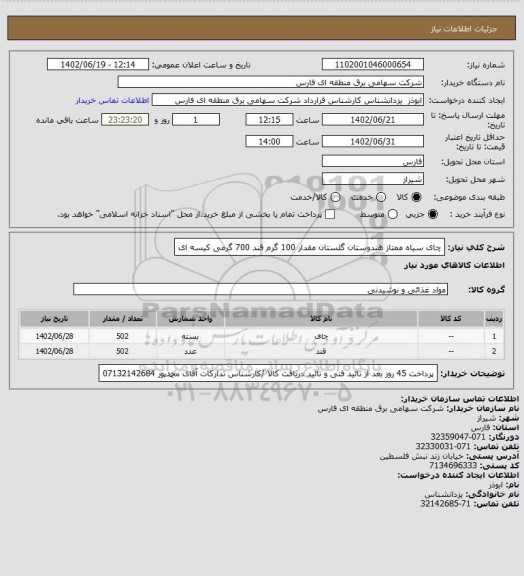
Task: Click quantity 502 in the قند row
Action: pos(123,351)
